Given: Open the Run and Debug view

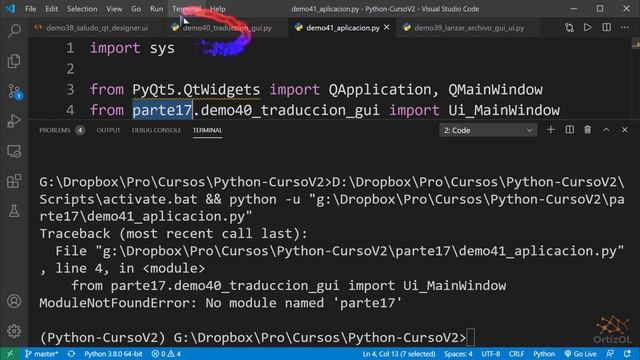Looking at the screenshot, I should (14, 121).
